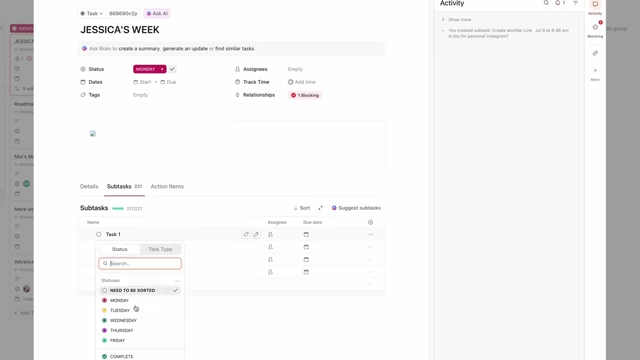Screen dimensions: 640x360
Task: Mark task complete with status checkmark
Action: [172, 69]
